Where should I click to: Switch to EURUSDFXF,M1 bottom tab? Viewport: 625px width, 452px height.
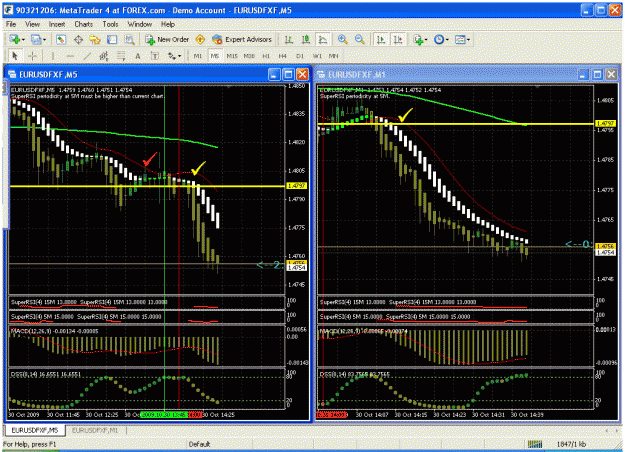[x=95, y=430]
